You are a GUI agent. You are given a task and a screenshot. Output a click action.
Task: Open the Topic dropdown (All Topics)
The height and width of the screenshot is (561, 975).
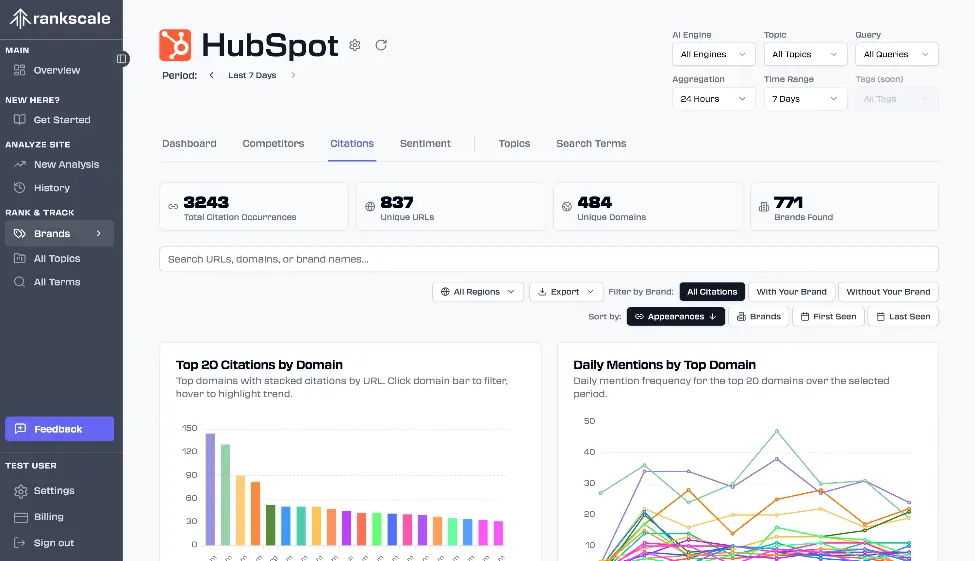point(805,54)
